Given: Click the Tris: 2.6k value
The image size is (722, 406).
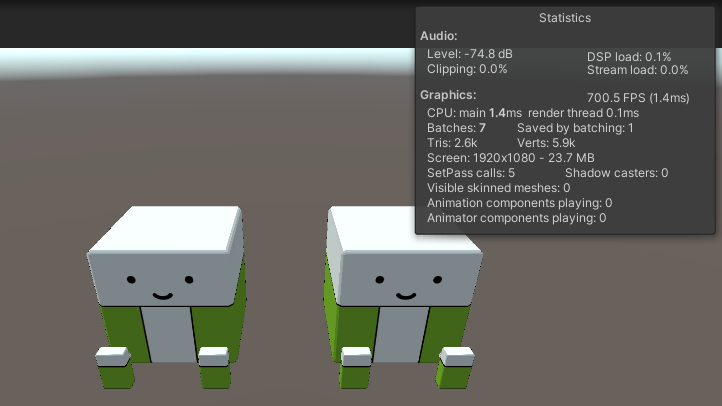Looking at the screenshot, I should point(452,143).
